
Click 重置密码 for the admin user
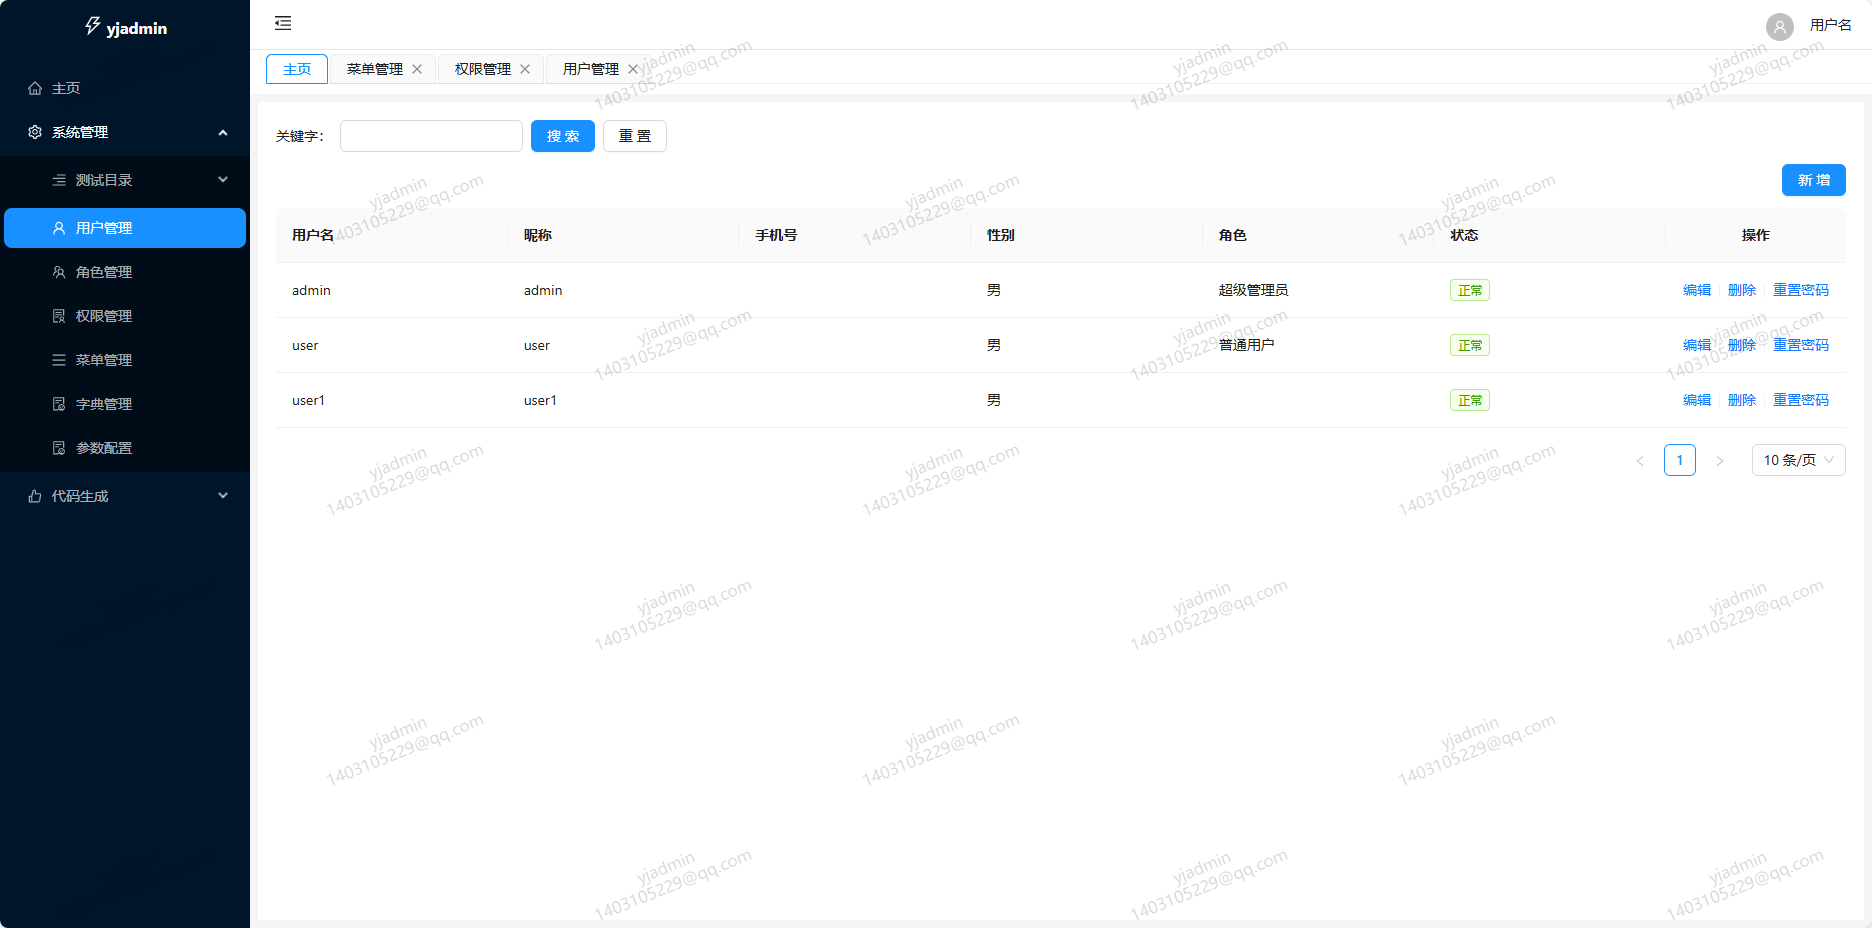click(x=1800, y=290)
